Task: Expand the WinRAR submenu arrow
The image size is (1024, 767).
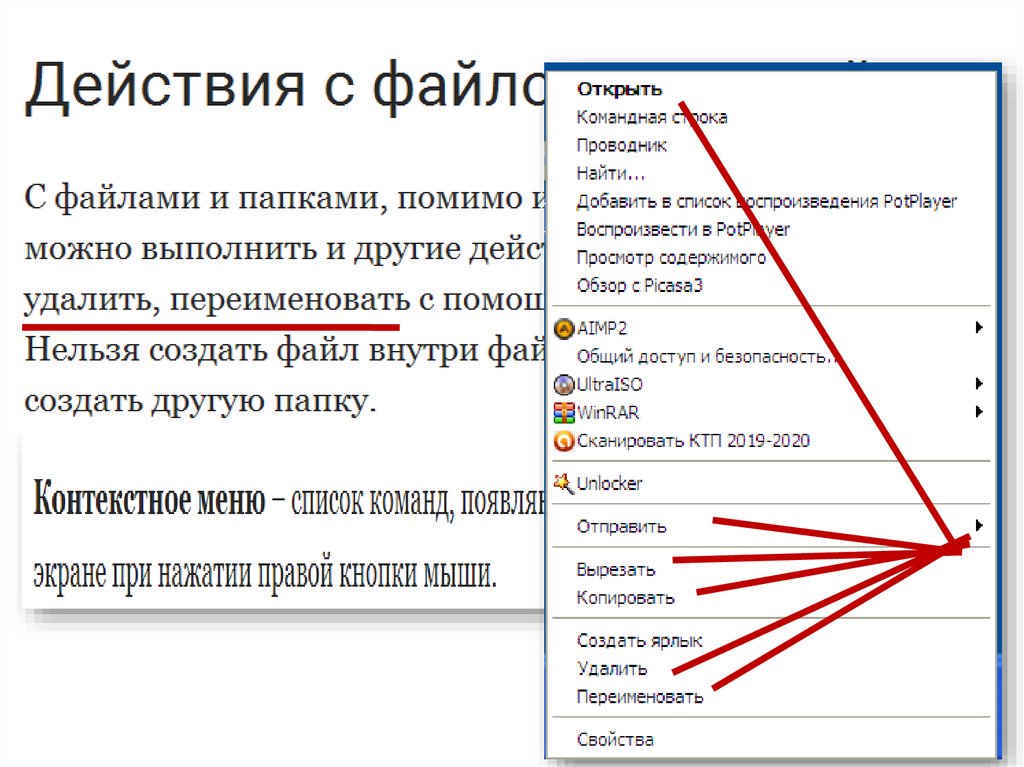Action: [978, 412]
